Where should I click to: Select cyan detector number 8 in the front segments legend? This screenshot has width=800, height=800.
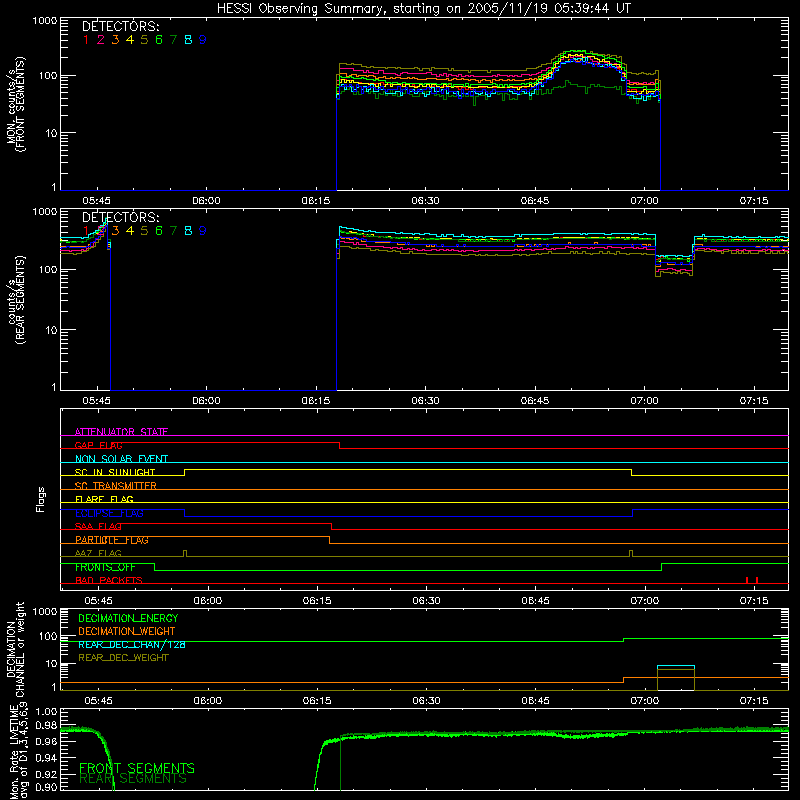click(188, 40)
